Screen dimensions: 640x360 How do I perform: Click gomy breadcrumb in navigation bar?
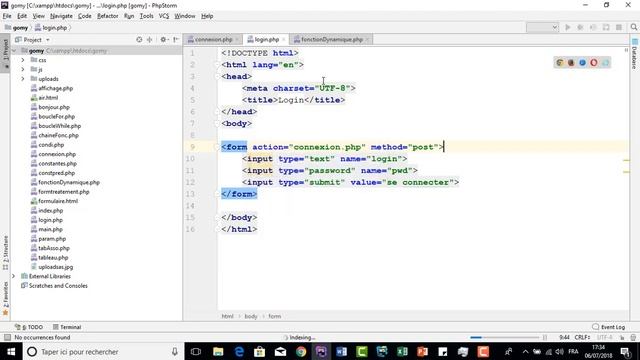[x=17, y=28]
